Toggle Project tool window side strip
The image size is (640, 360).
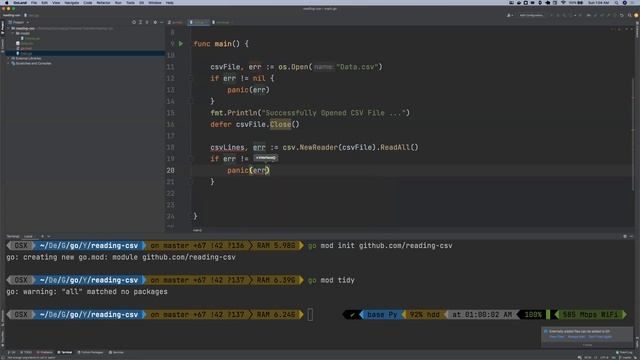2,28
